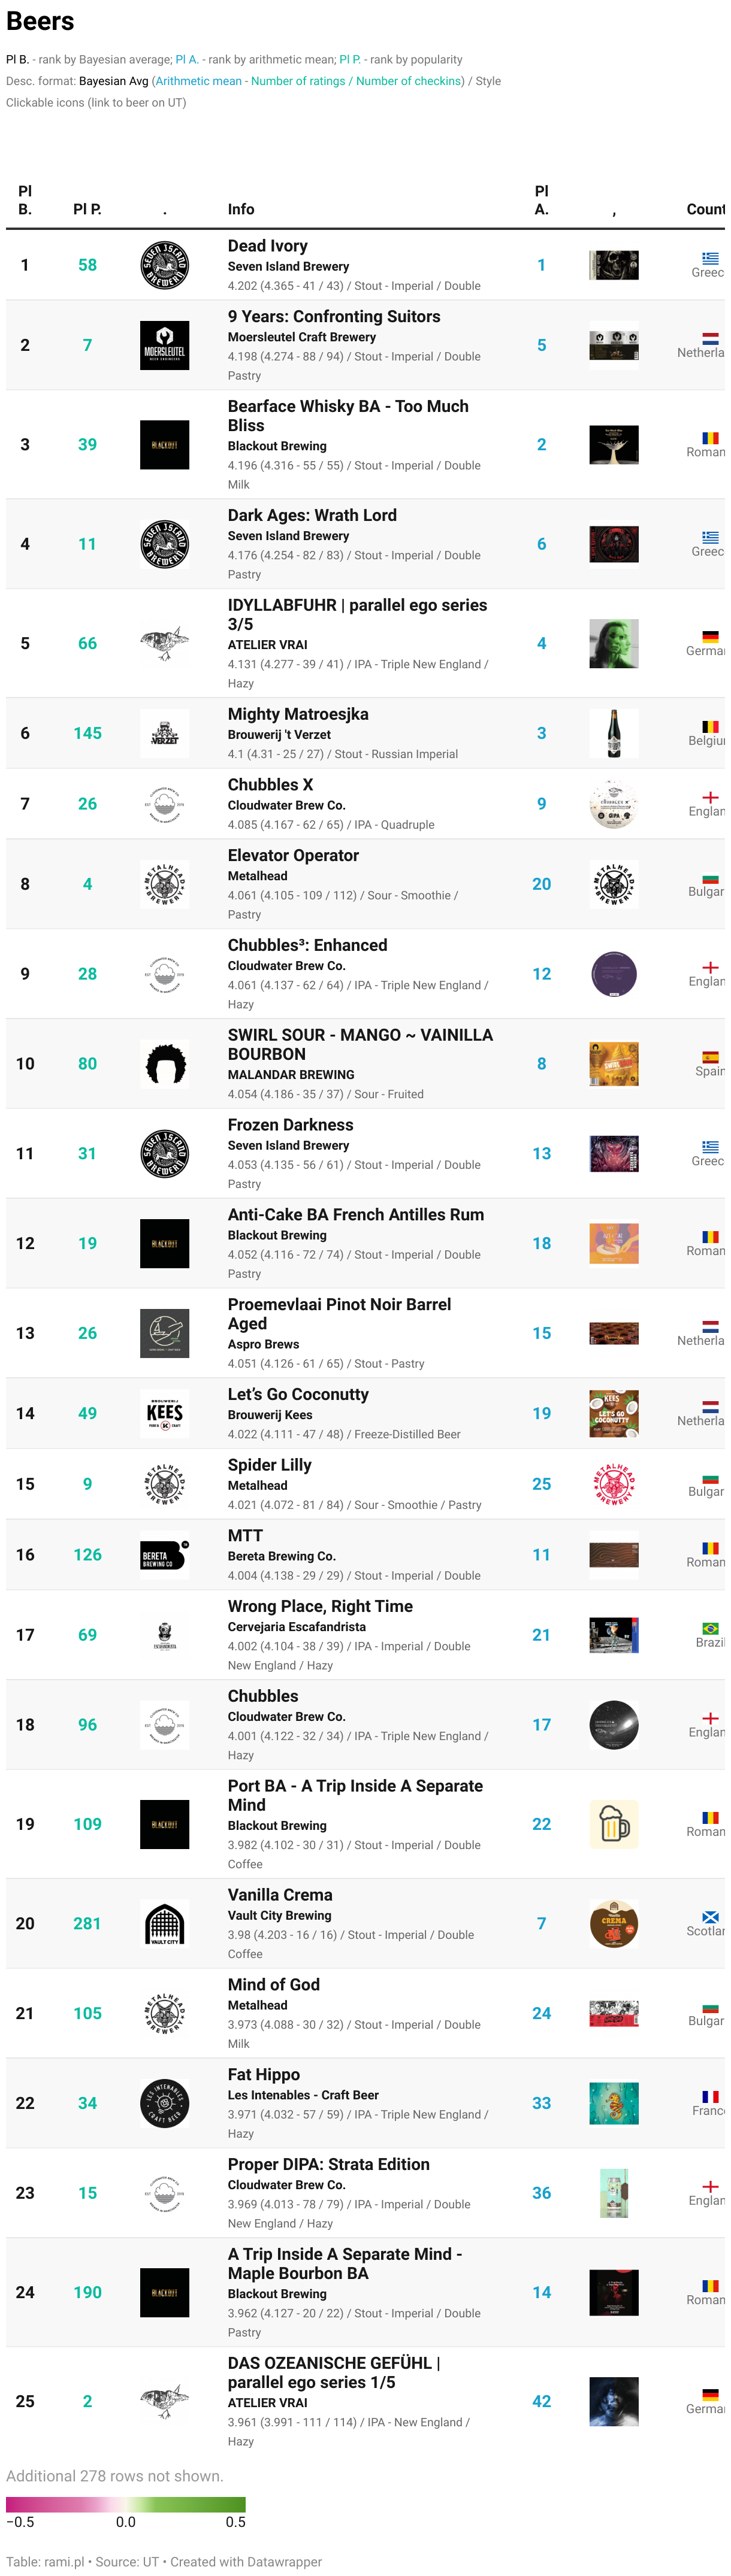Sort table by Pl B. column header
This screenshot has height=2576, width=731.
[x=25, y=200]
